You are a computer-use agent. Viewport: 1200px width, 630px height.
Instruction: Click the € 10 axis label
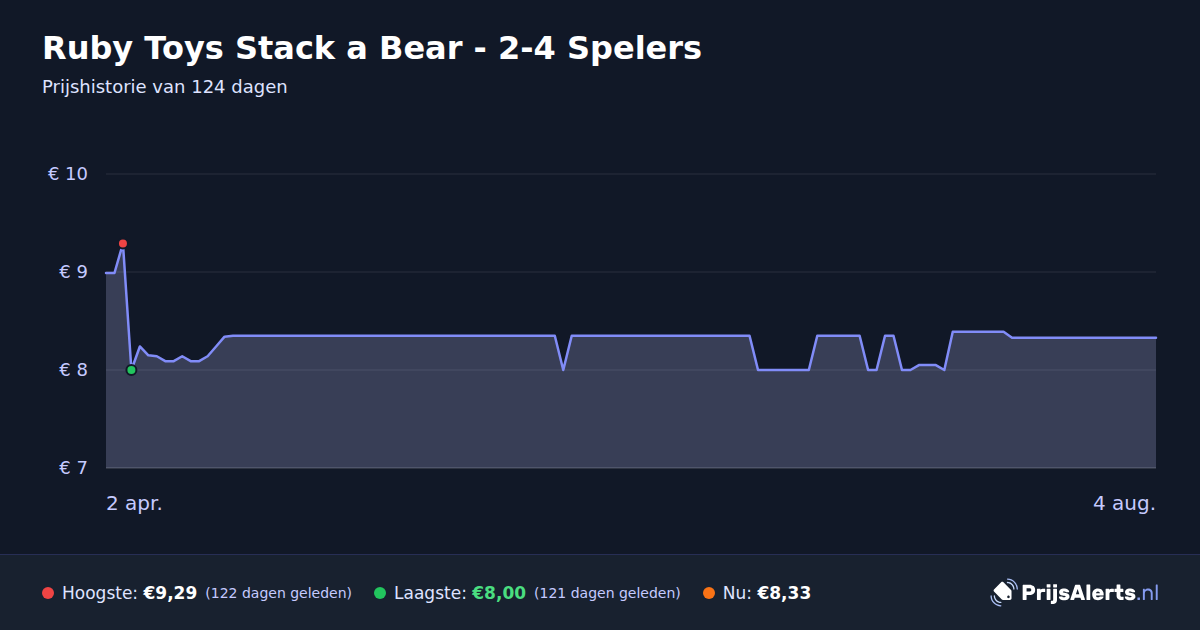point(68,174)
